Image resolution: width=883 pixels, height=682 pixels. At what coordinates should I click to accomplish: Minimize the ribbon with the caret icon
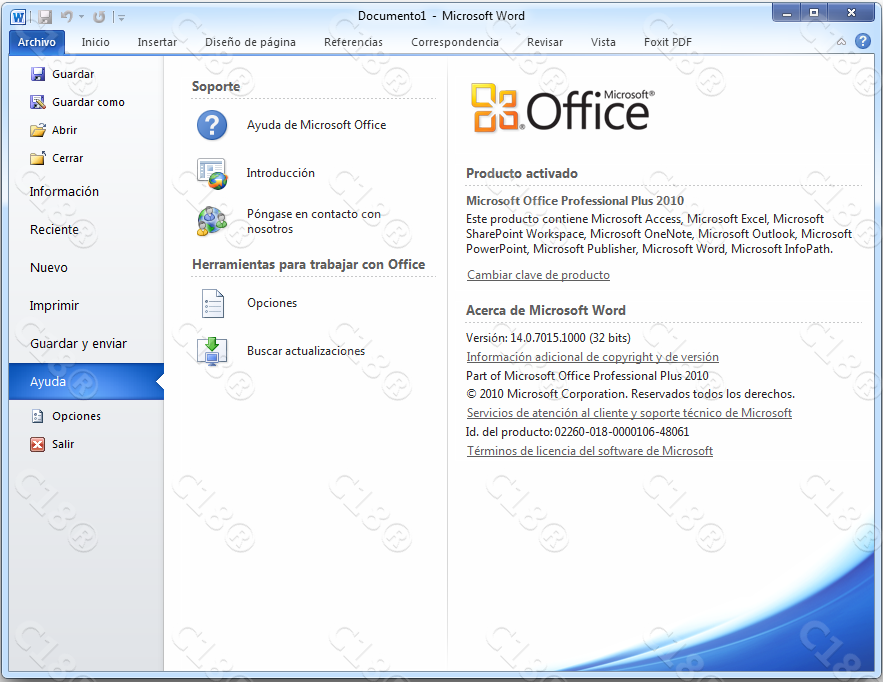coord(841,42)
